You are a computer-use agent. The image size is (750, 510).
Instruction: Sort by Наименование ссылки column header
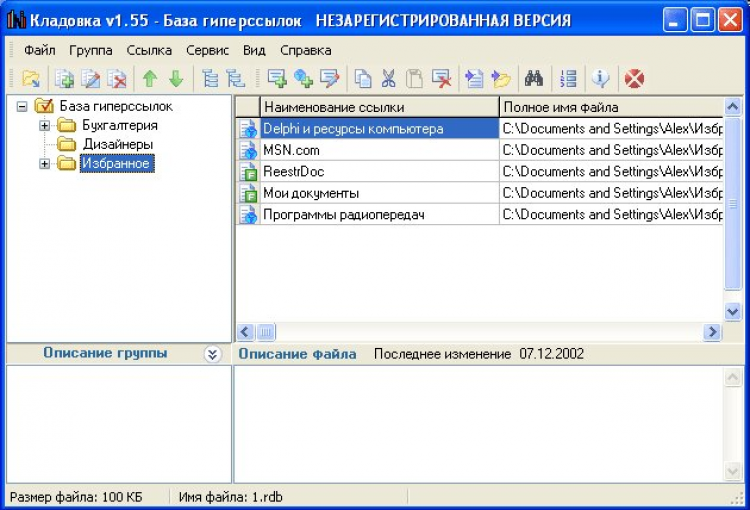coord(379,107)
